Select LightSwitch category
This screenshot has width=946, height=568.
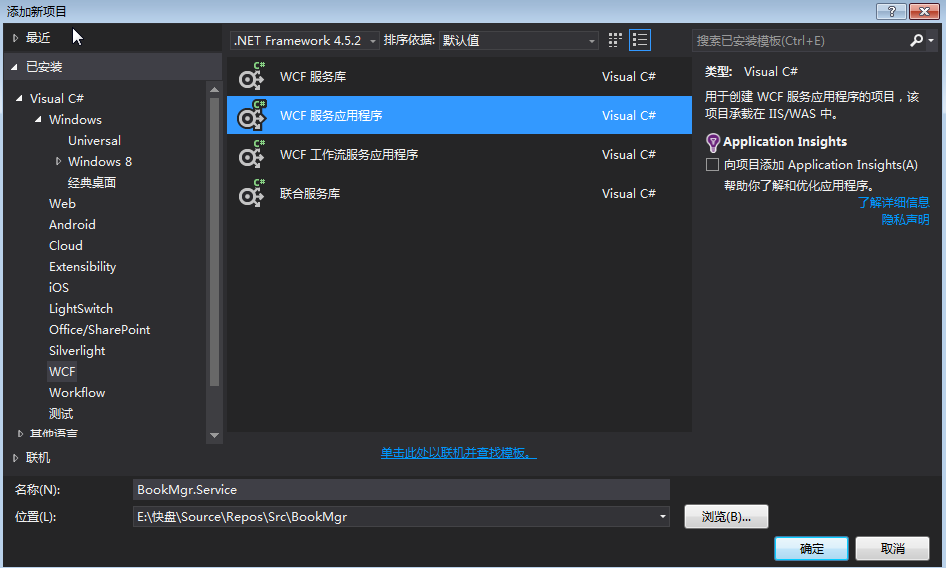point(81,308)
